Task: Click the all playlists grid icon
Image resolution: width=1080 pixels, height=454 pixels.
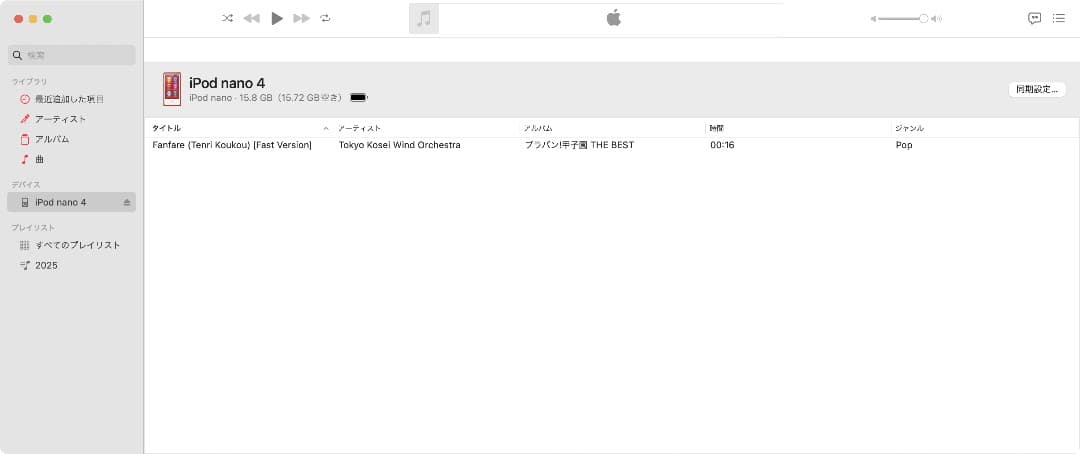Action: 25,245
